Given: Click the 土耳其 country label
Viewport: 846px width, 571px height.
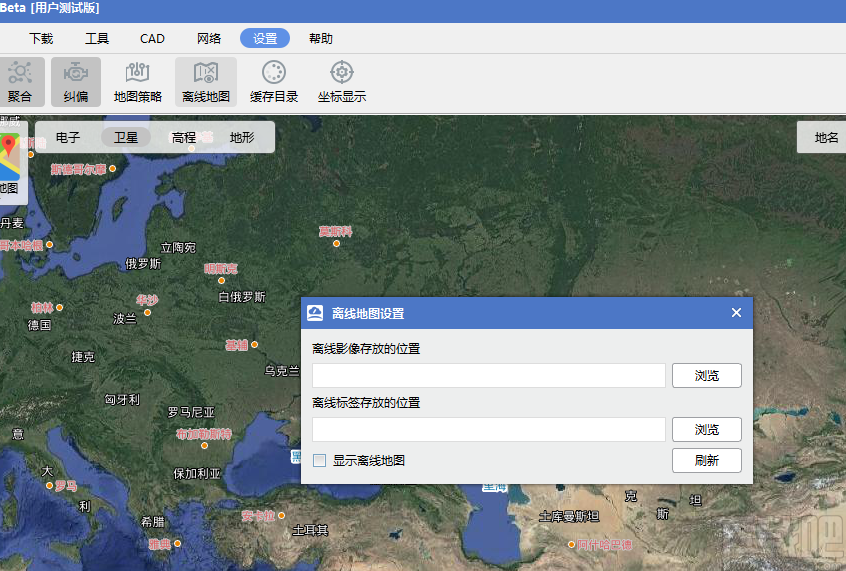Looking at the screenshot, I should 310,531.
